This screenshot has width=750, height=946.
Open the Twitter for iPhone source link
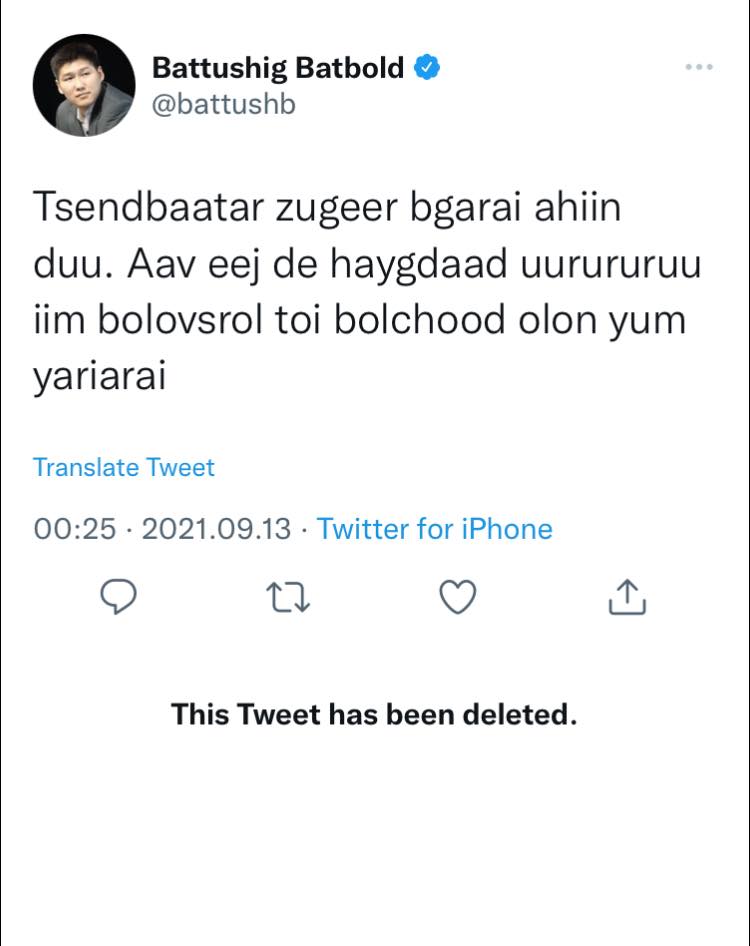(435, 528)
